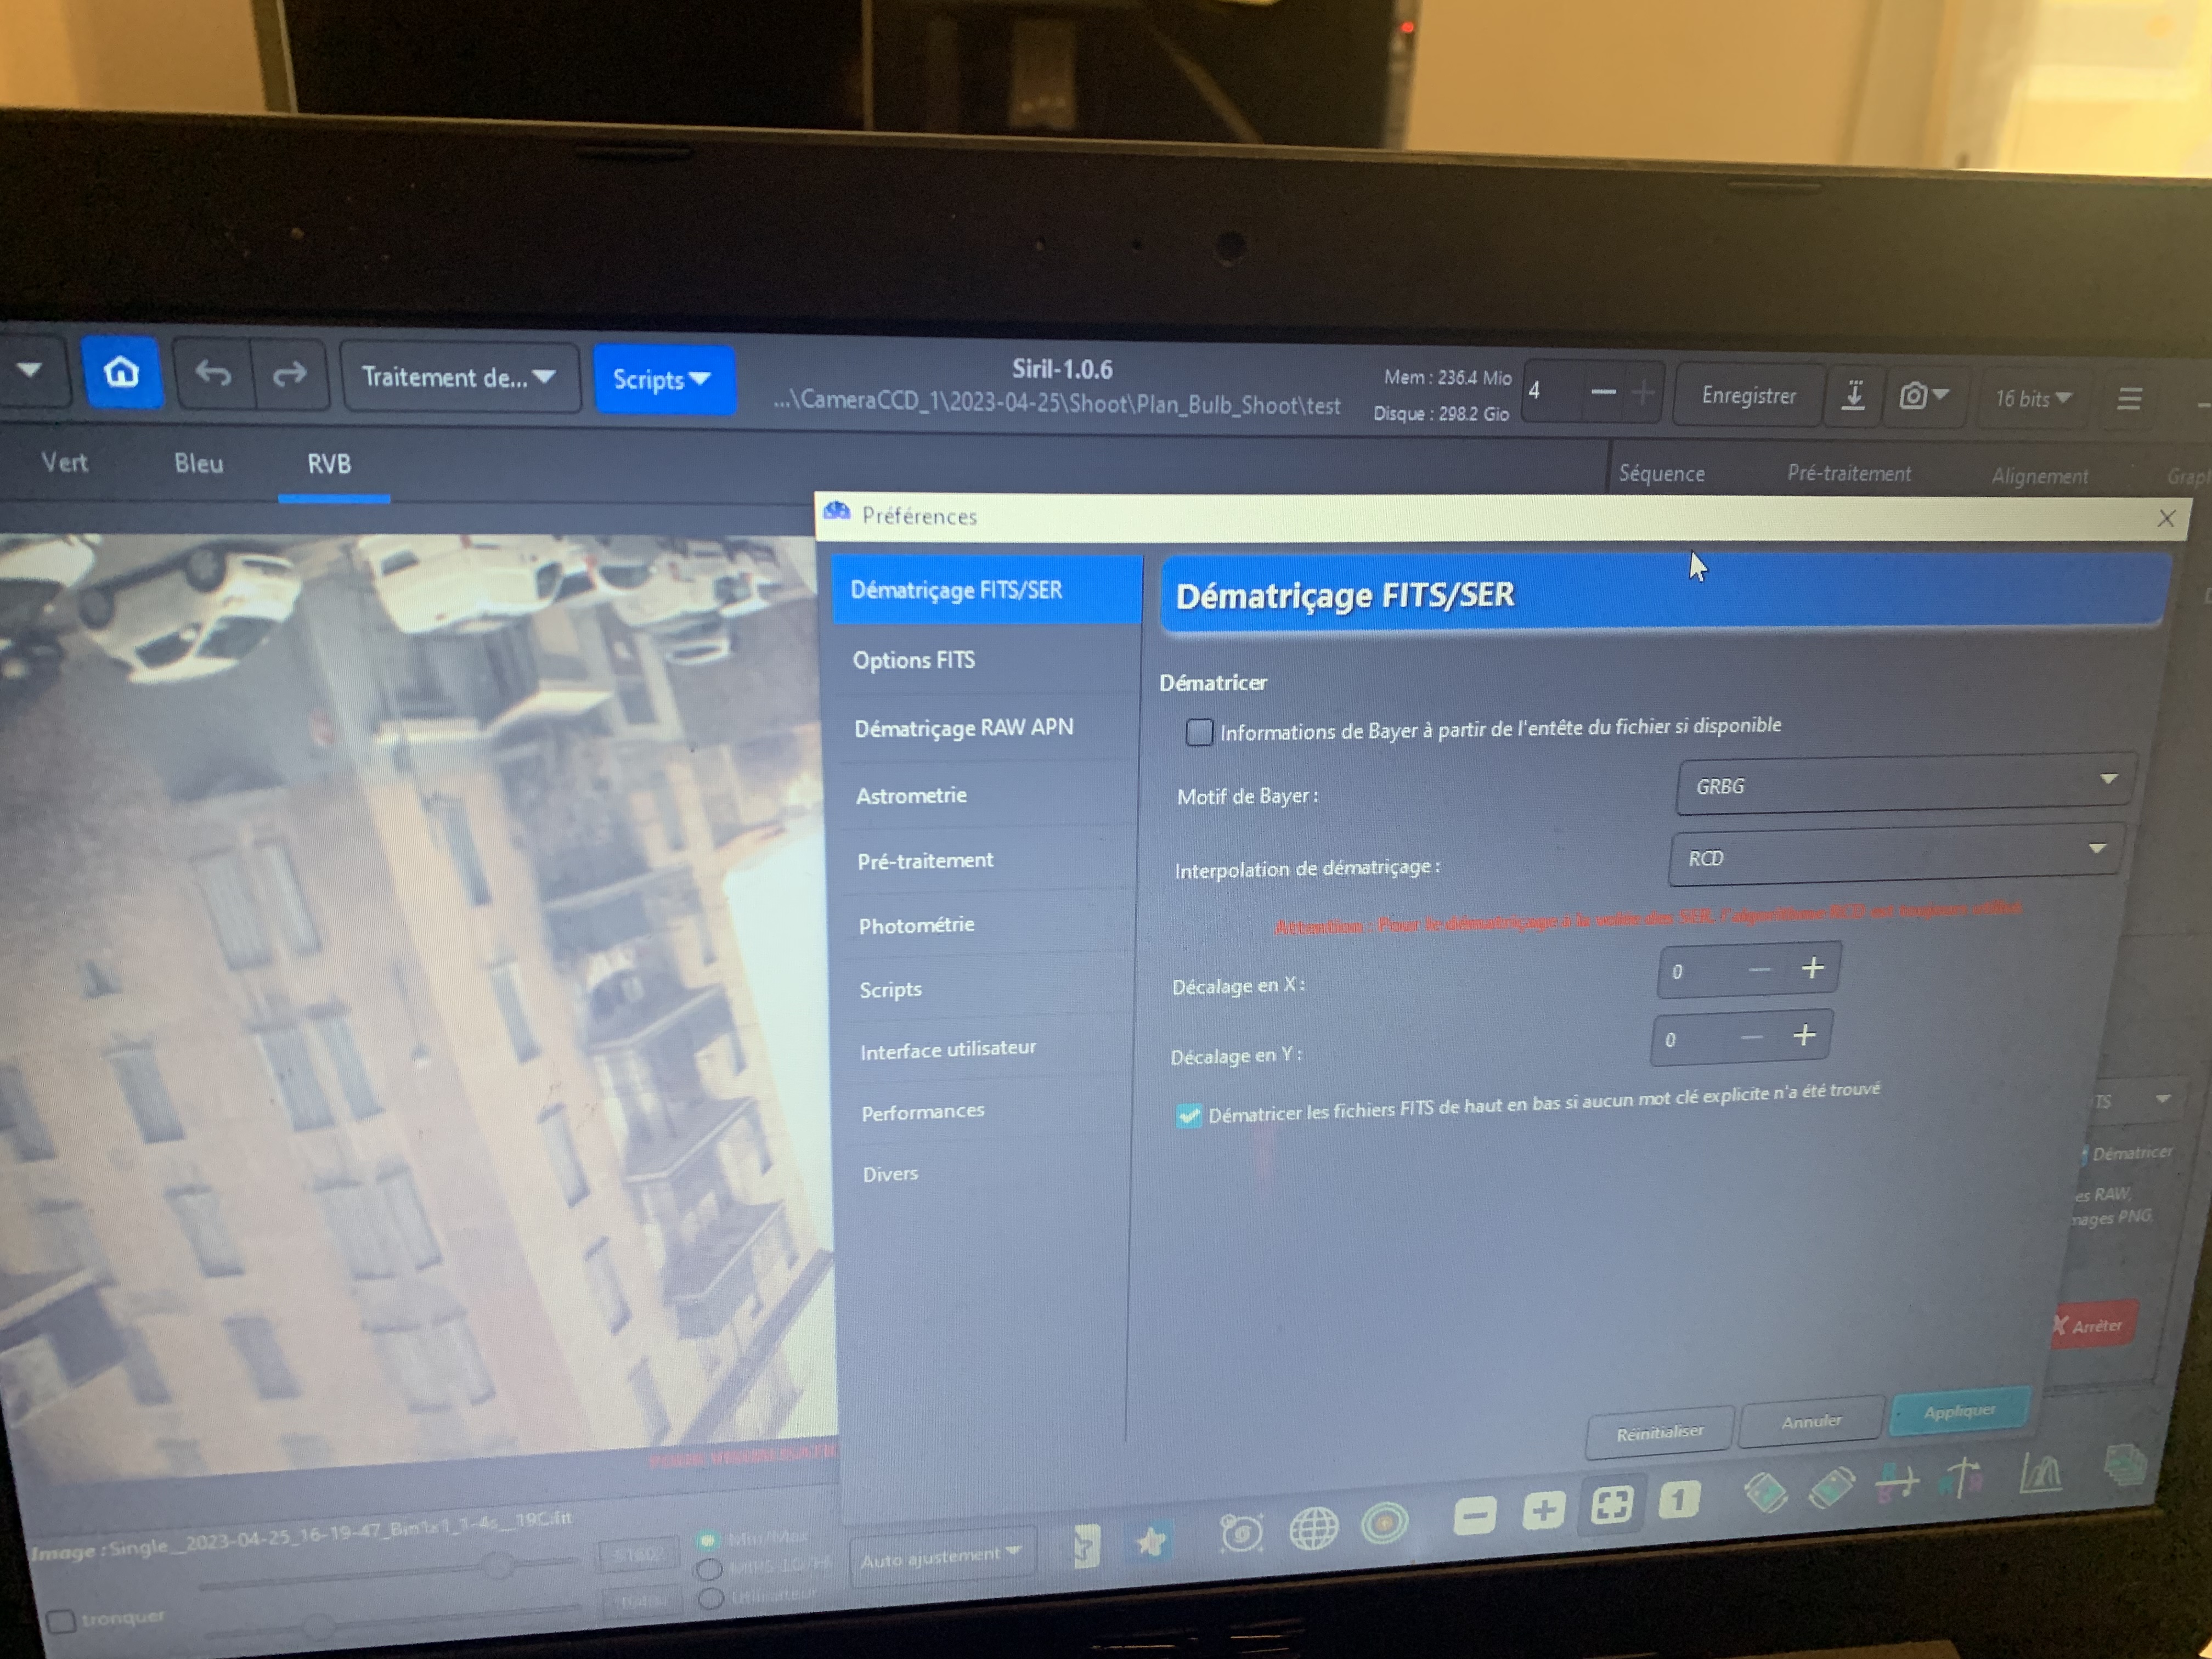Click the leftmost dropdown arrow in header bar
The height and width of the screenshot is (1659, 2212).
(x=29, y=370)
